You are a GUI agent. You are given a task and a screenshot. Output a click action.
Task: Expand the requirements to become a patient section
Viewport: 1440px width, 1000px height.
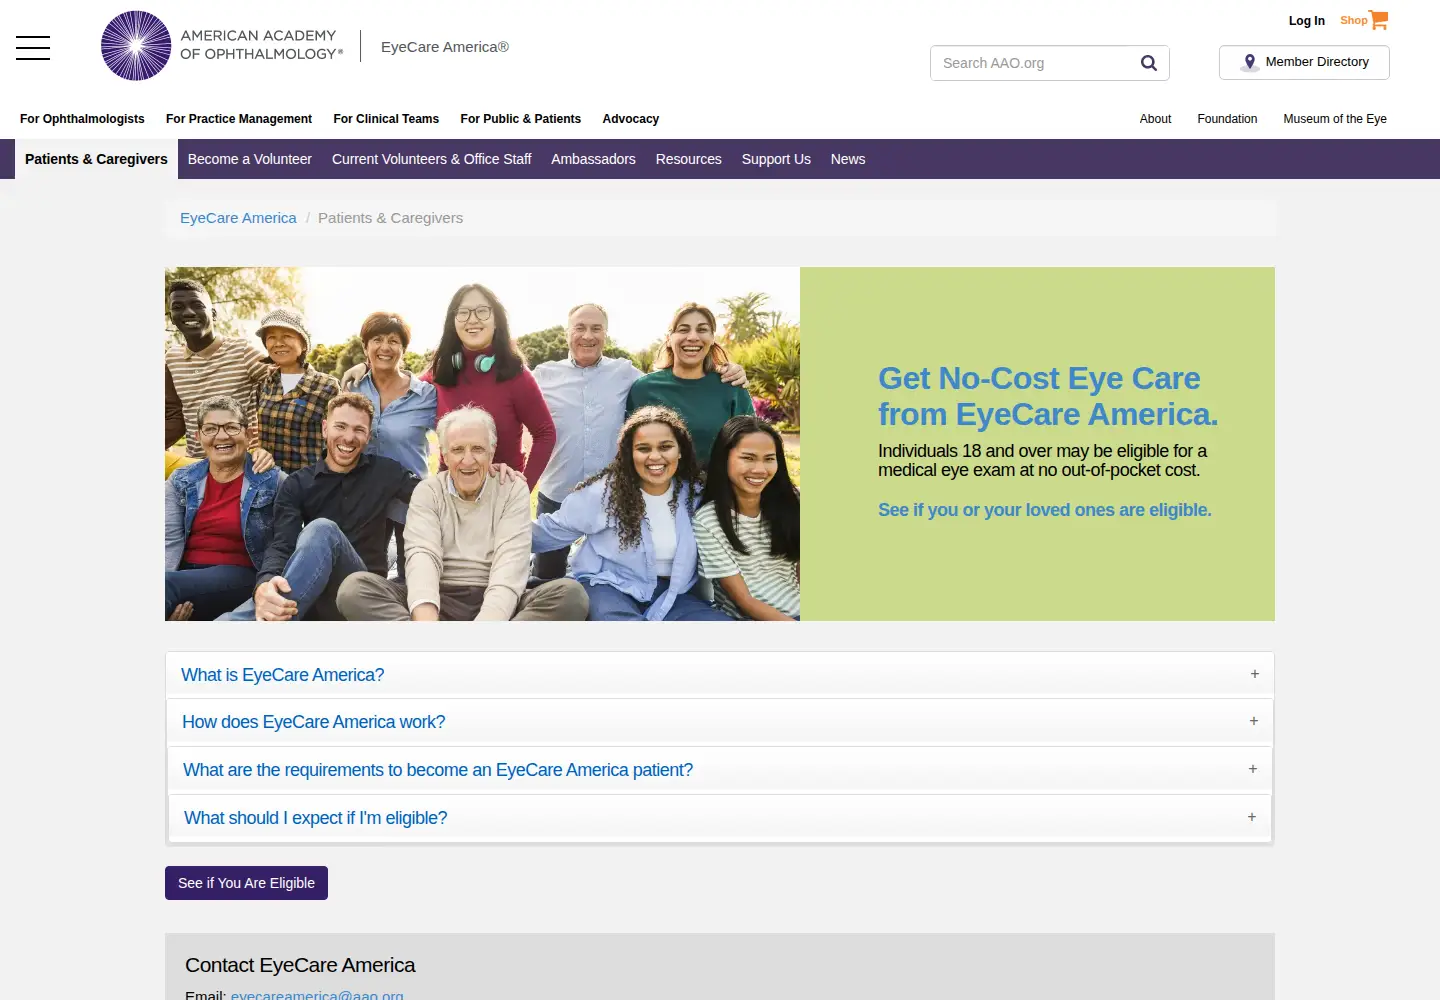(719, 770)
